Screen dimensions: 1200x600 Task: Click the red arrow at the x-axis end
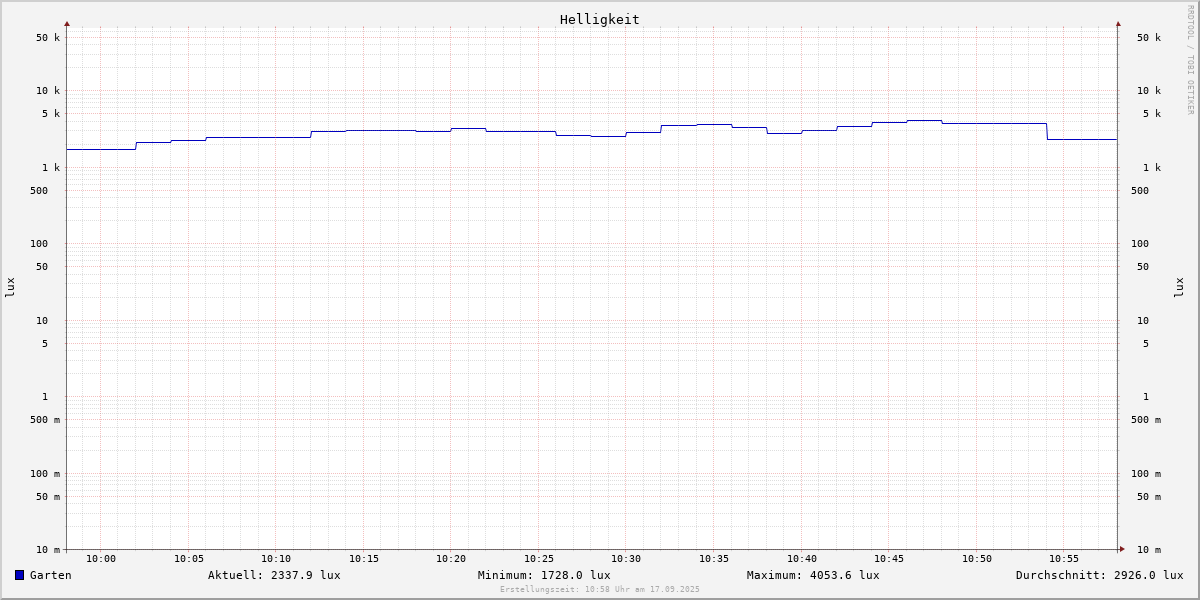pos(1122,549)
